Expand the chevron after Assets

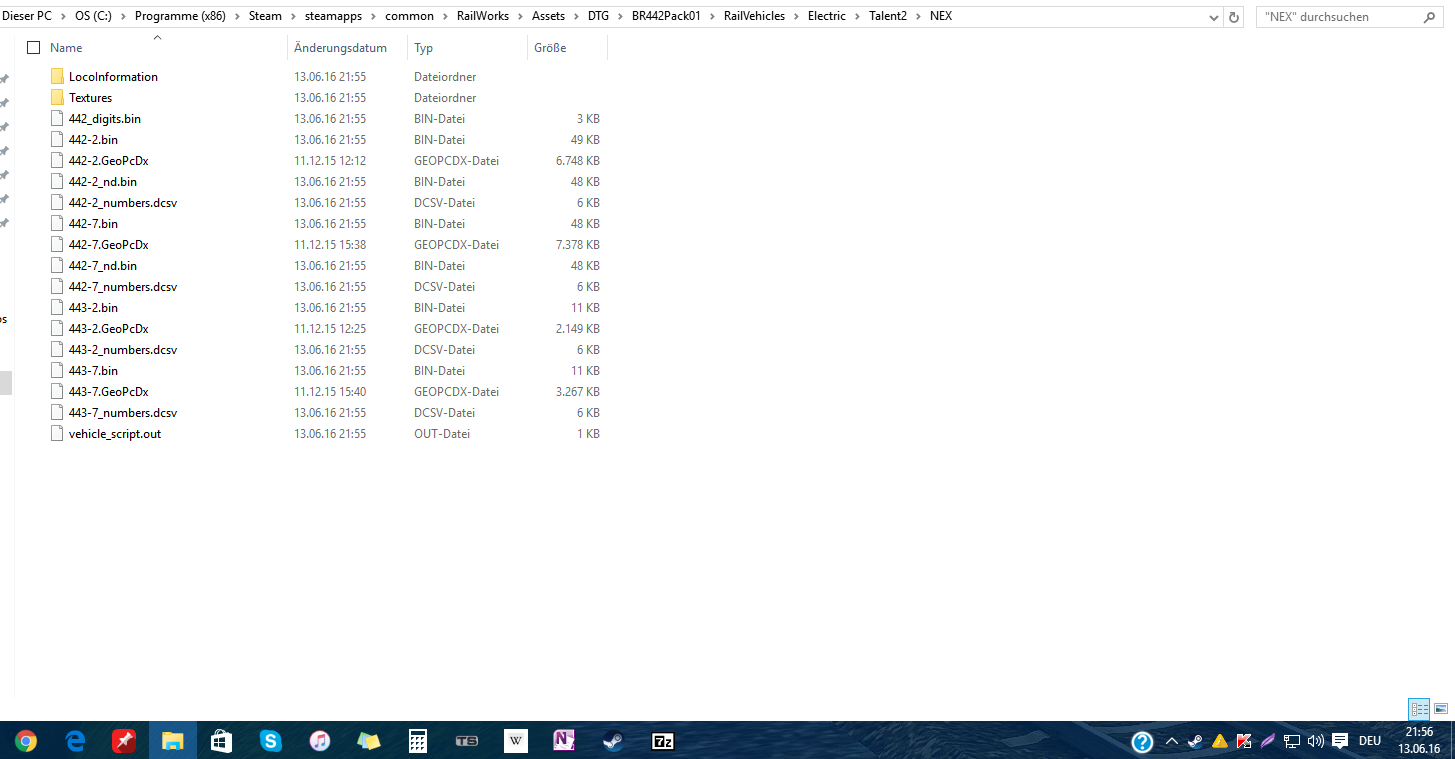point(577,17)
